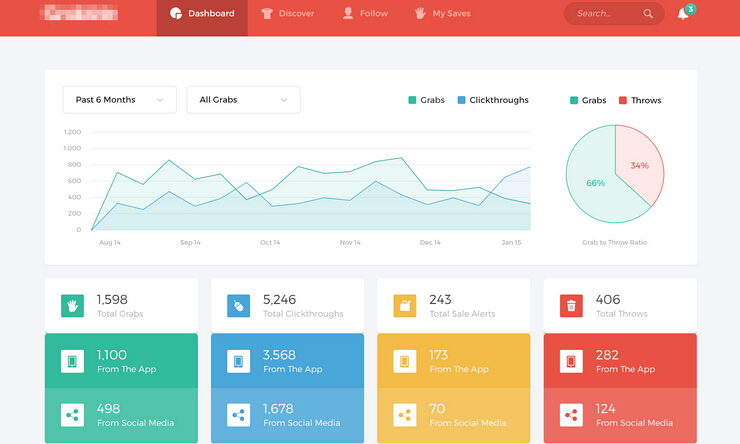The image size is (740, 444).
Task: Open the All Grabs dropdown
Action: [244, 100]
